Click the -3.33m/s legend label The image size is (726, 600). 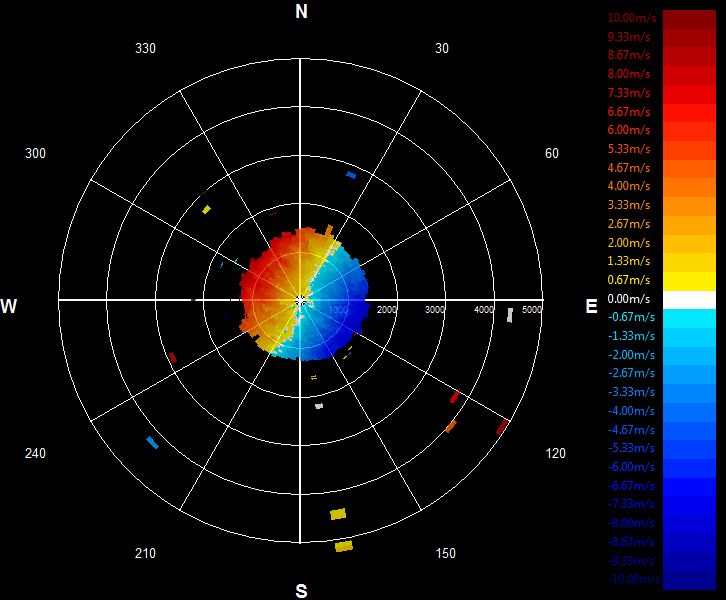(x=631, y=392)
